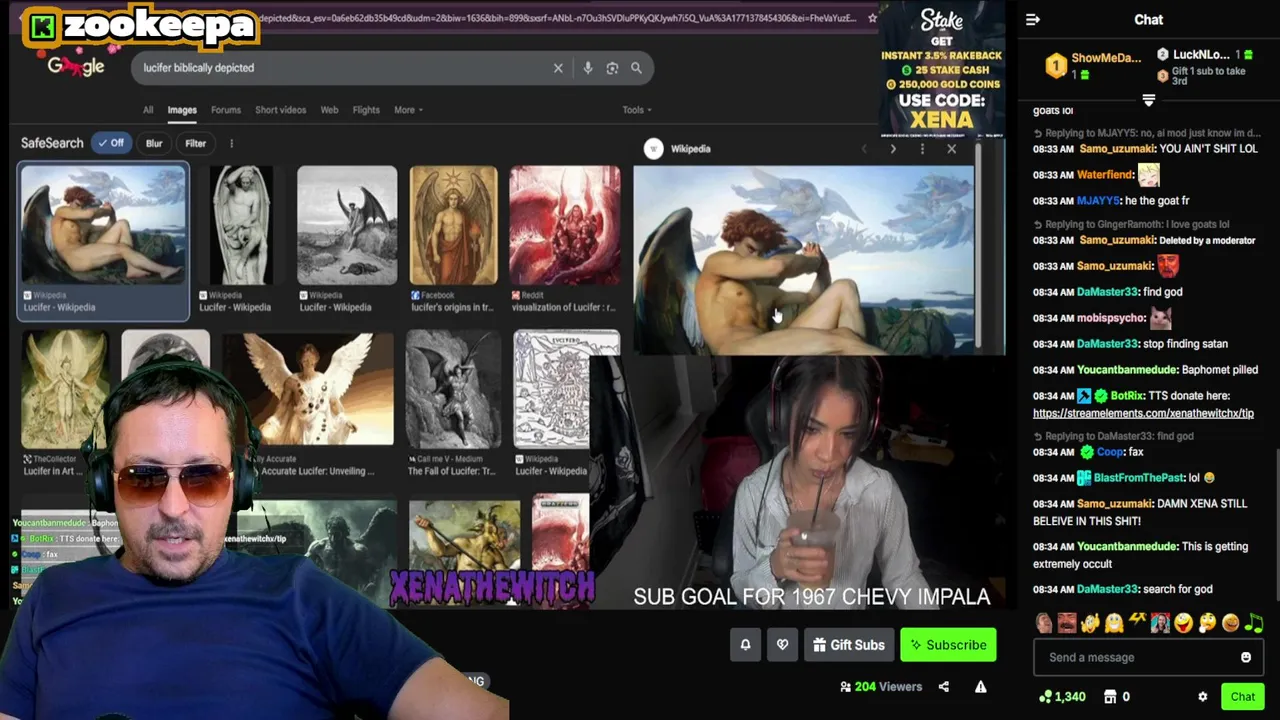Click ShowMeDa... top gifter name
This screenshot has width=1280, height=720.
click(1106, 58)
